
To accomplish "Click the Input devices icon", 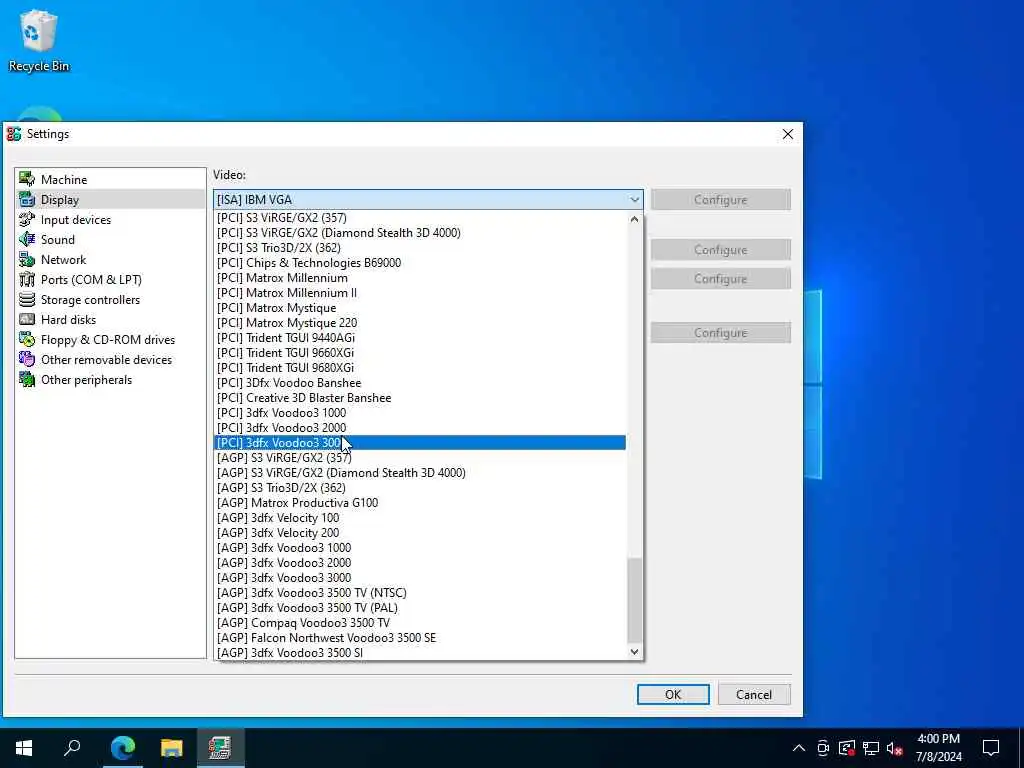I will 27,219.
